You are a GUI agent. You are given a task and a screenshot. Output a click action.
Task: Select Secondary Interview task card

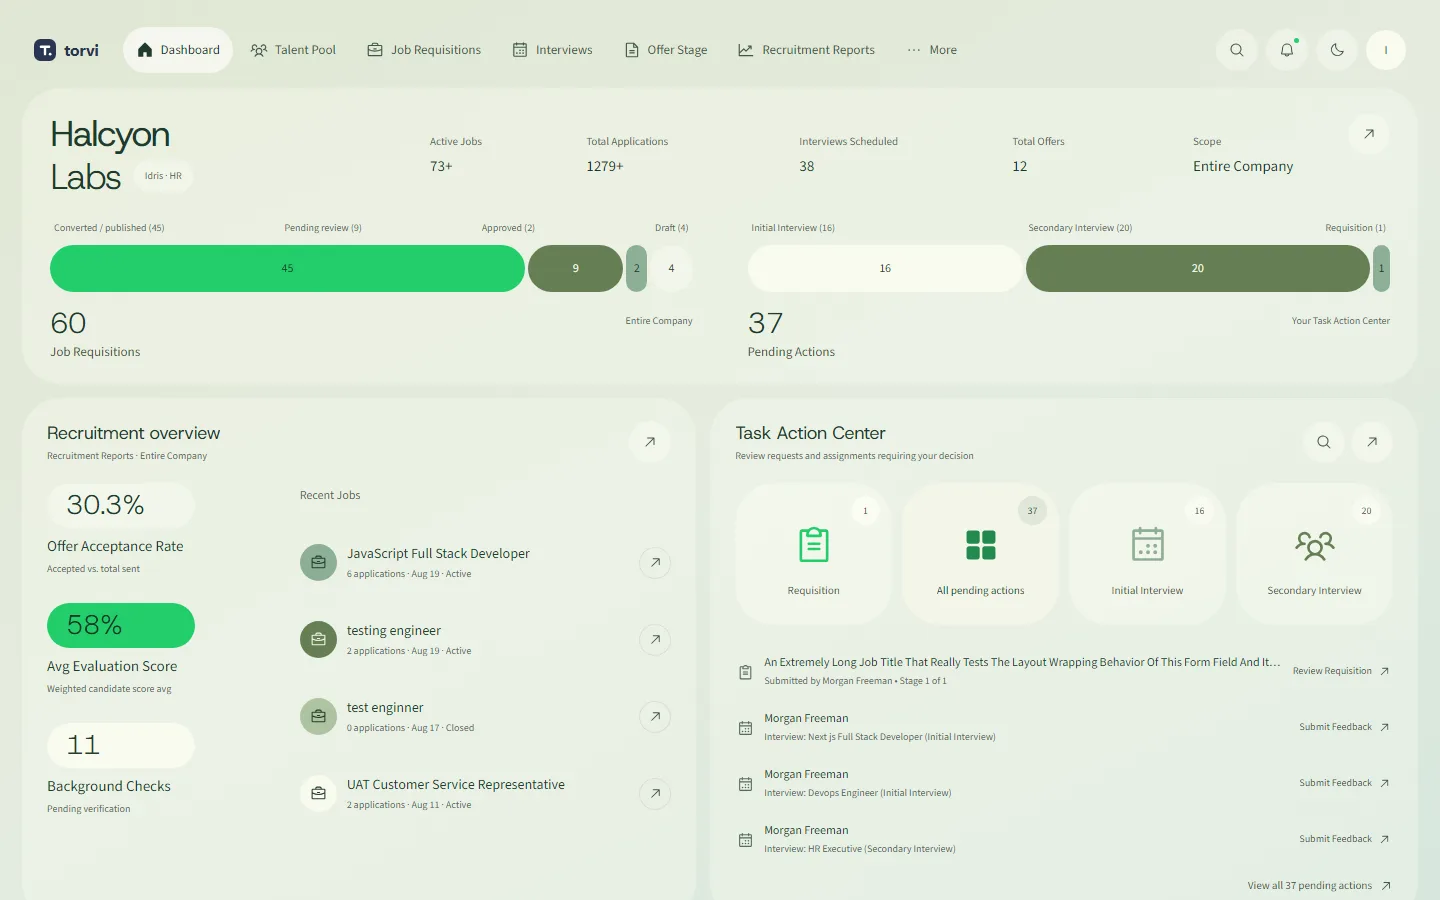[1314, 553]
